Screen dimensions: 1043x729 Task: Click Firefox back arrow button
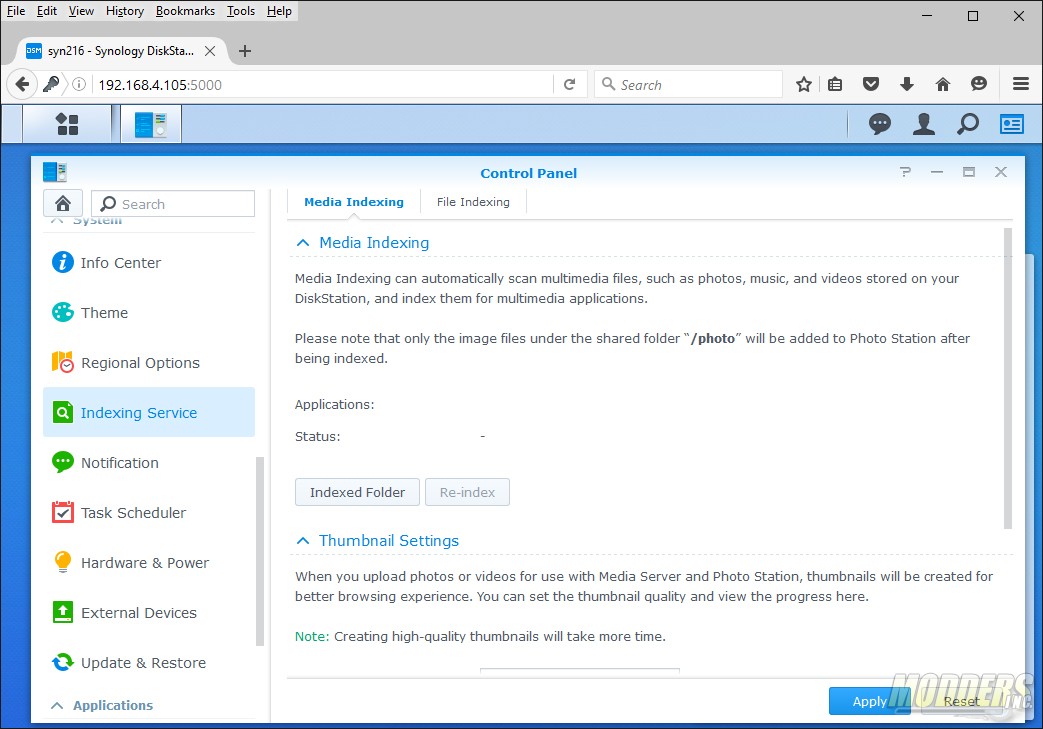click(x=22, y=84)
